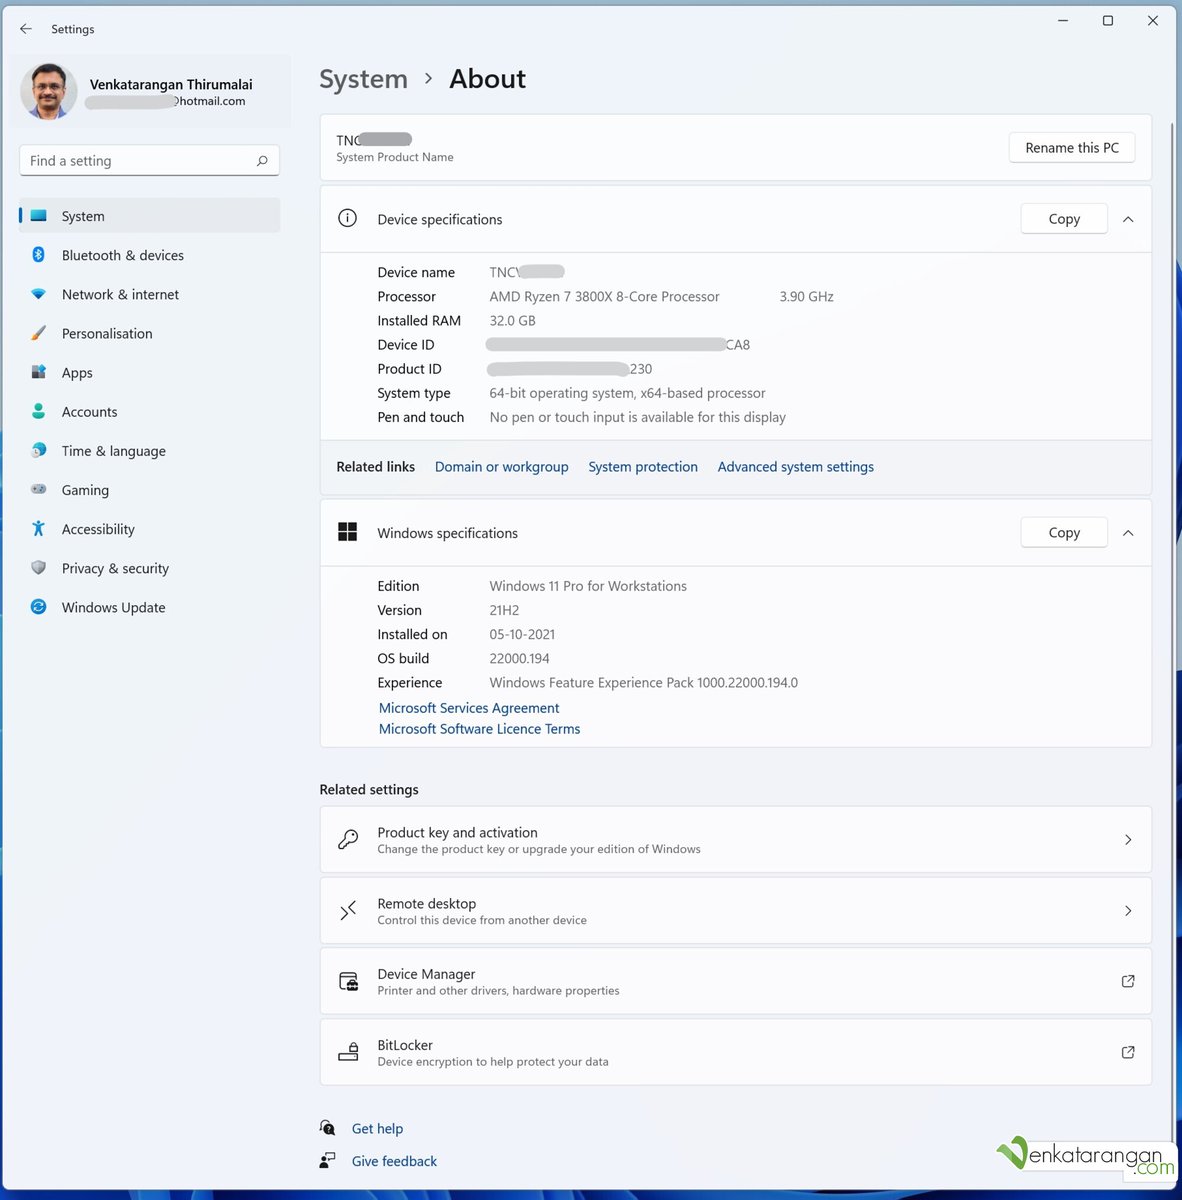Click Rename this PC button

1072,147
